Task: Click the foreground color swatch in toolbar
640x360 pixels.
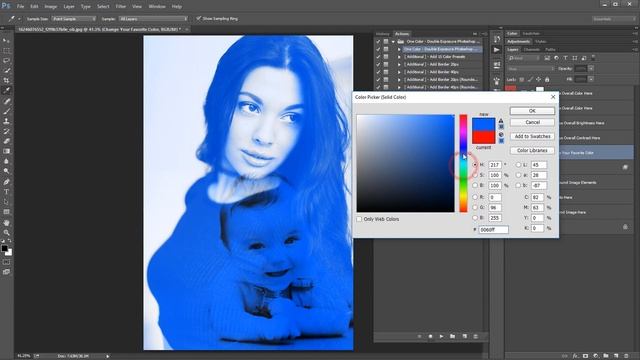Action: pyautogui.click(x=4, y=248)
